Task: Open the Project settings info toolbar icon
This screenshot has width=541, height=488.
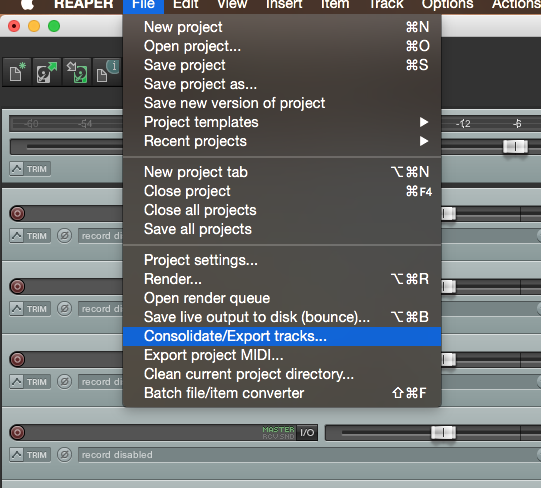Action: (107, 71)
